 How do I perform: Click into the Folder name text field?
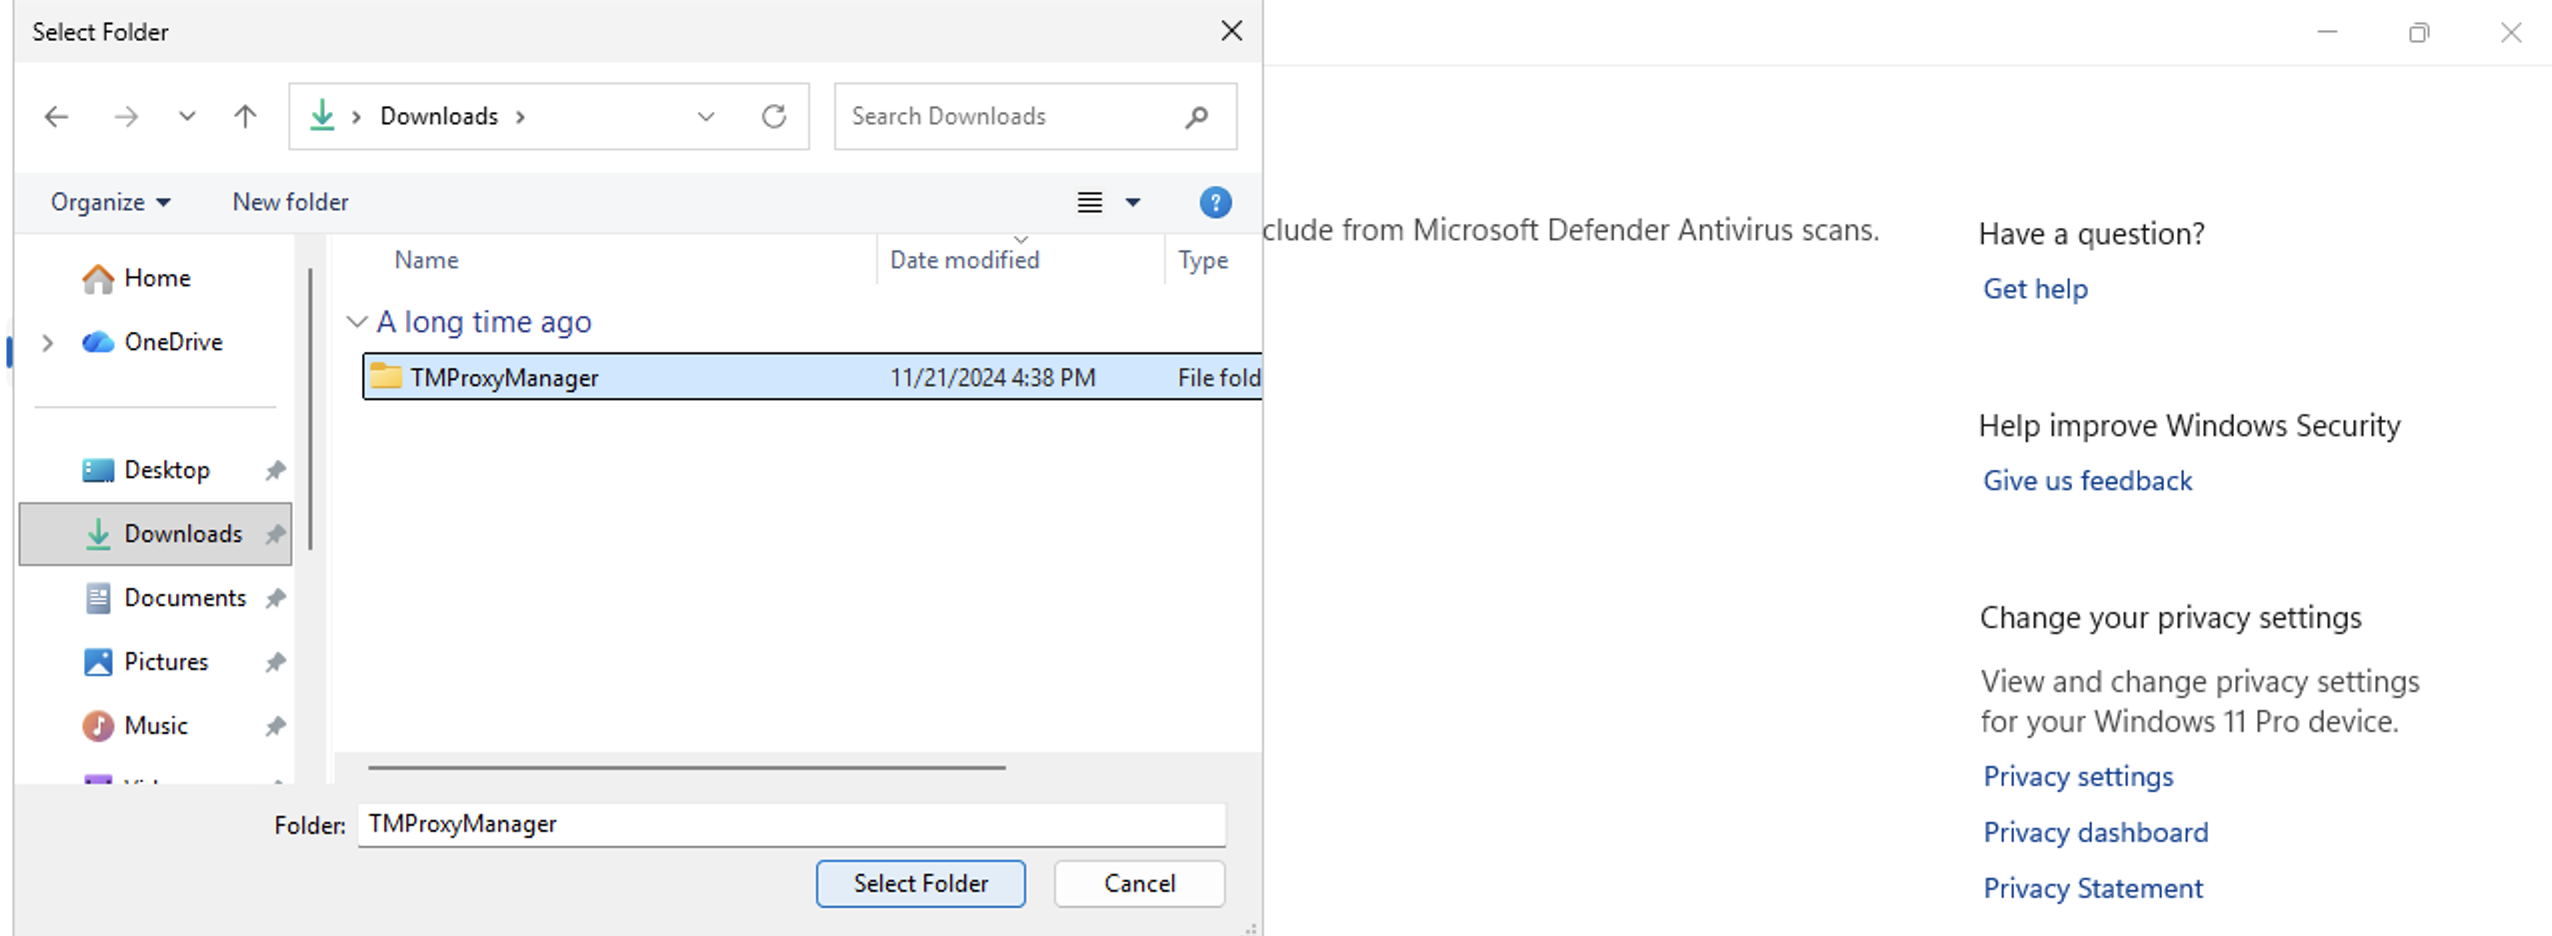pyautogui.click(x=790, y=825)
